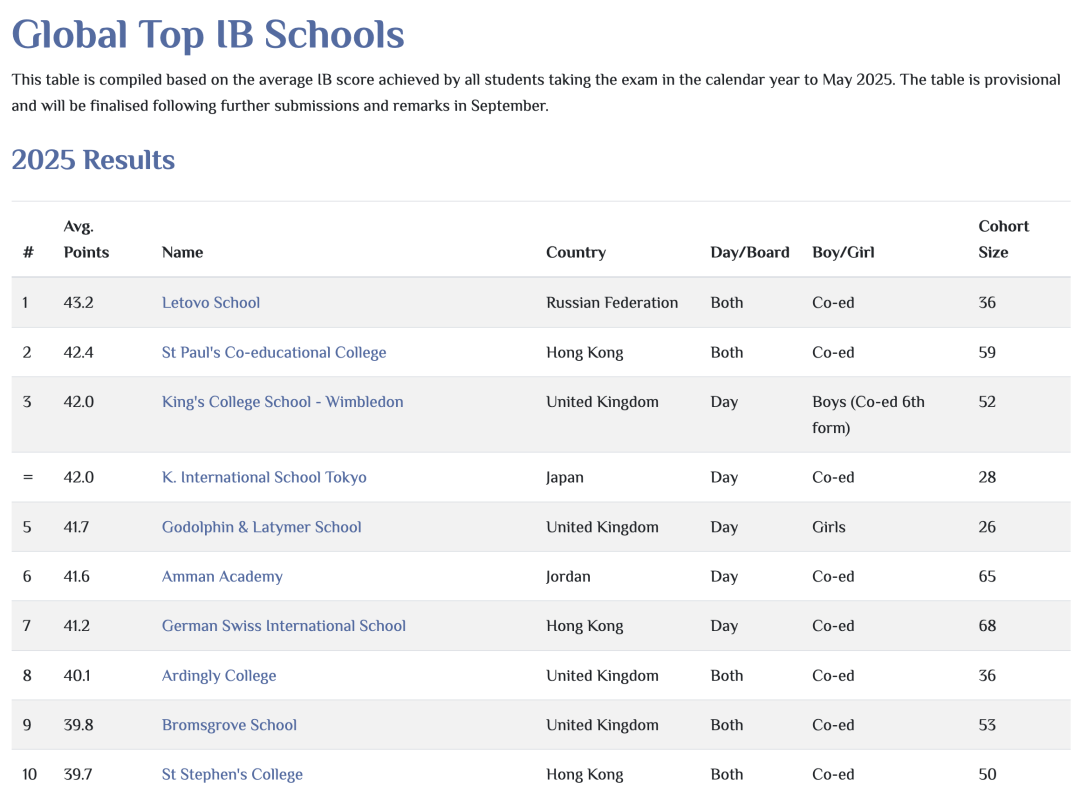
Task: Open the Letovo School link
Action: click(x=210, y=303)
